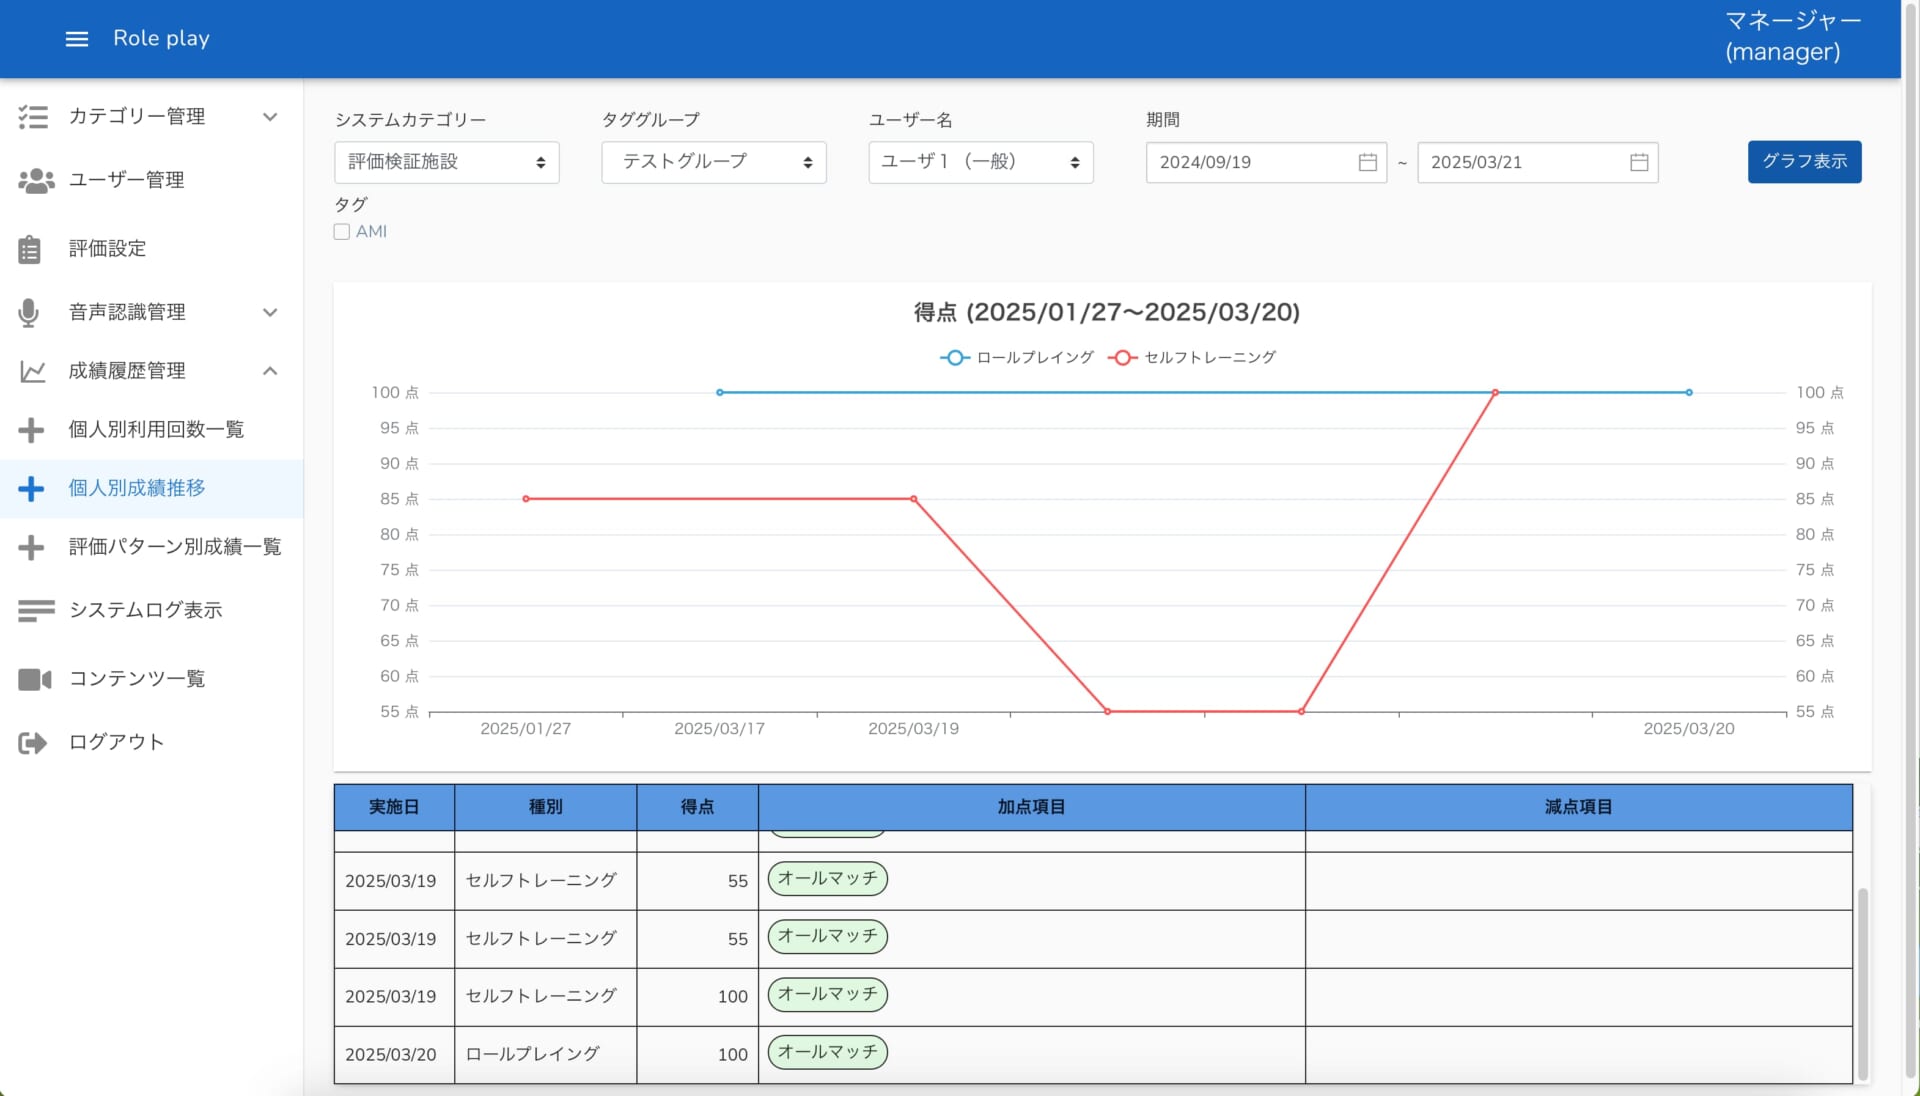Open the hamburger navigation menu
The height and width of the screenshot is (1096, 1920).
(77, 38)
